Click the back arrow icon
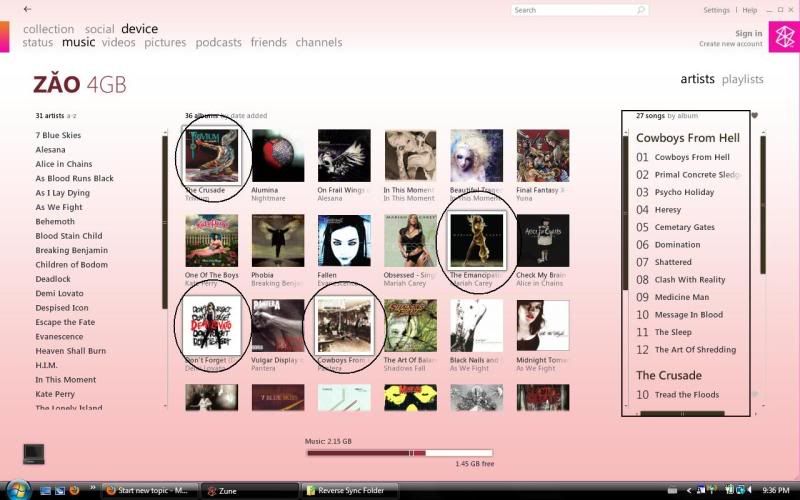Screen dimensions: 800x500 point(28,9)
